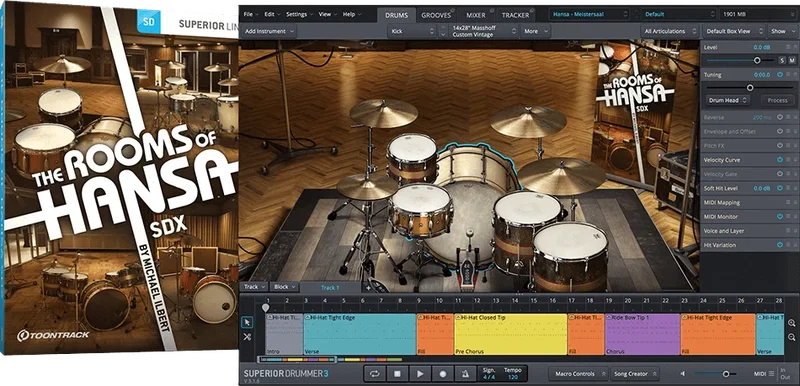Screen dimensions: 800x386
Task: Open the Default preset dropdown
Action: point(680,15)
